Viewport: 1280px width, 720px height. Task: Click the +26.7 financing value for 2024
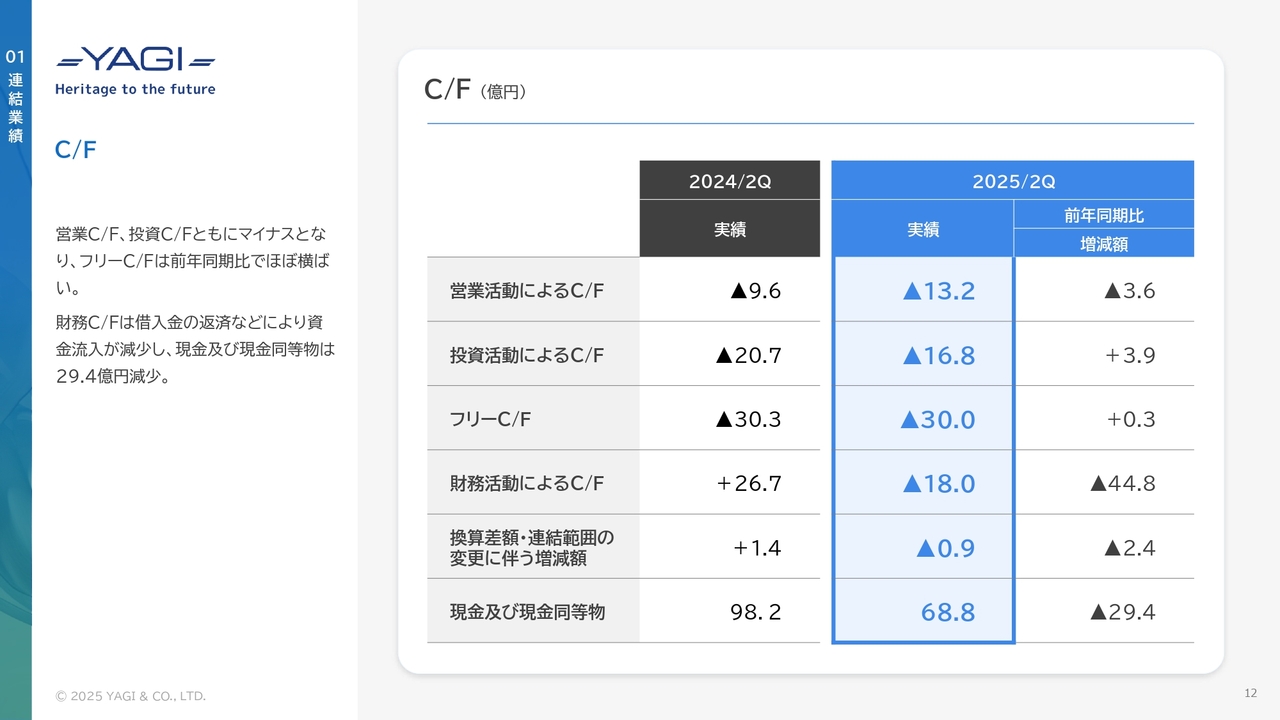click(749, 484)
